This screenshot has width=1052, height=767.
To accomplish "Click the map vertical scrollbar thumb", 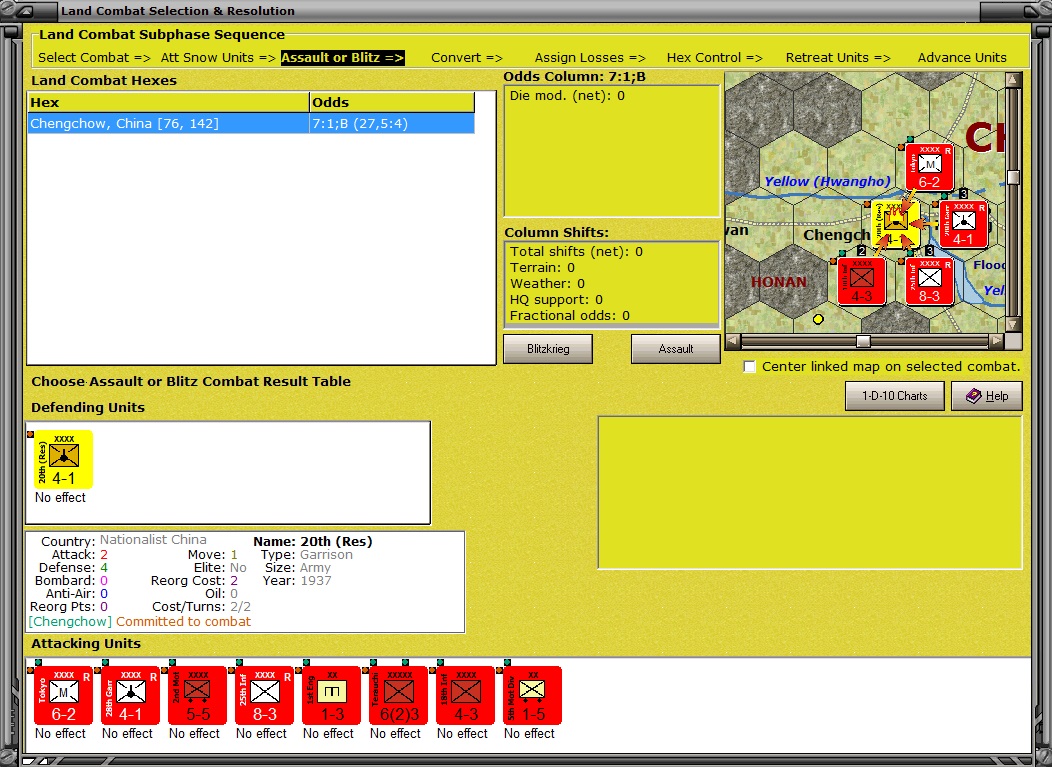I will [1013, 177].
